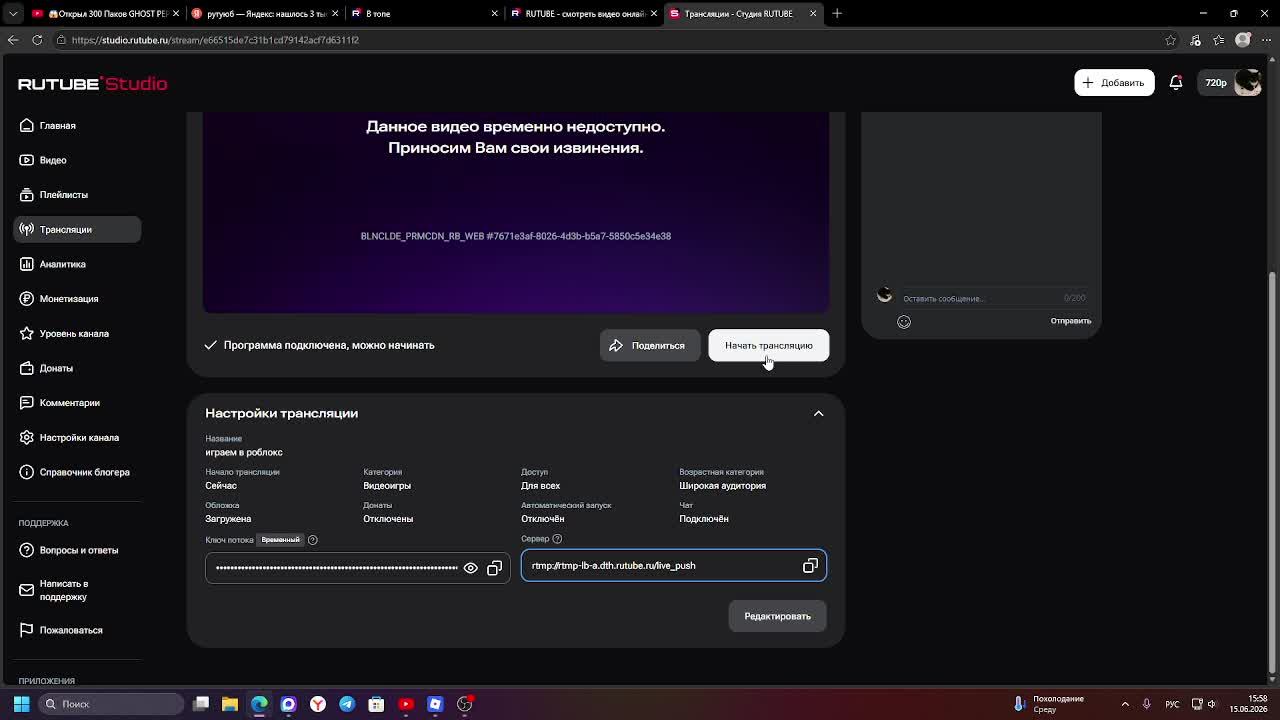Open the Roblox taskbar icon
The image size is (1280, 720).
coord(435,704)
